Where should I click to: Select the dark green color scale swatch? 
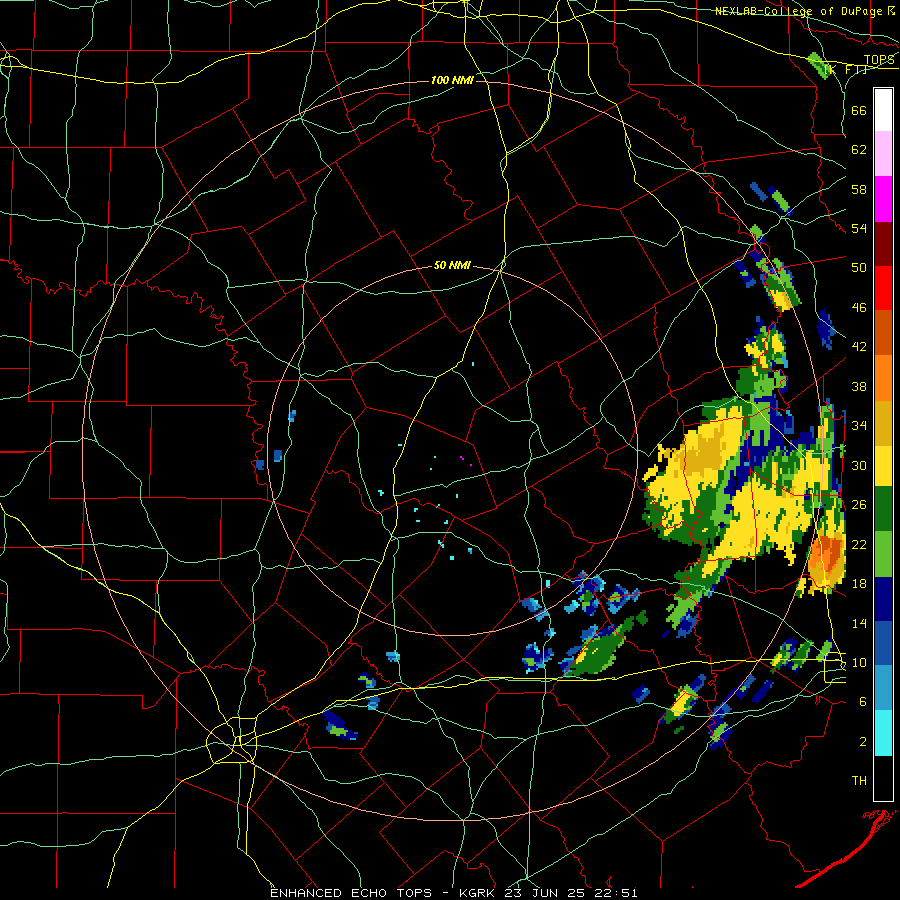coord(883,509)
